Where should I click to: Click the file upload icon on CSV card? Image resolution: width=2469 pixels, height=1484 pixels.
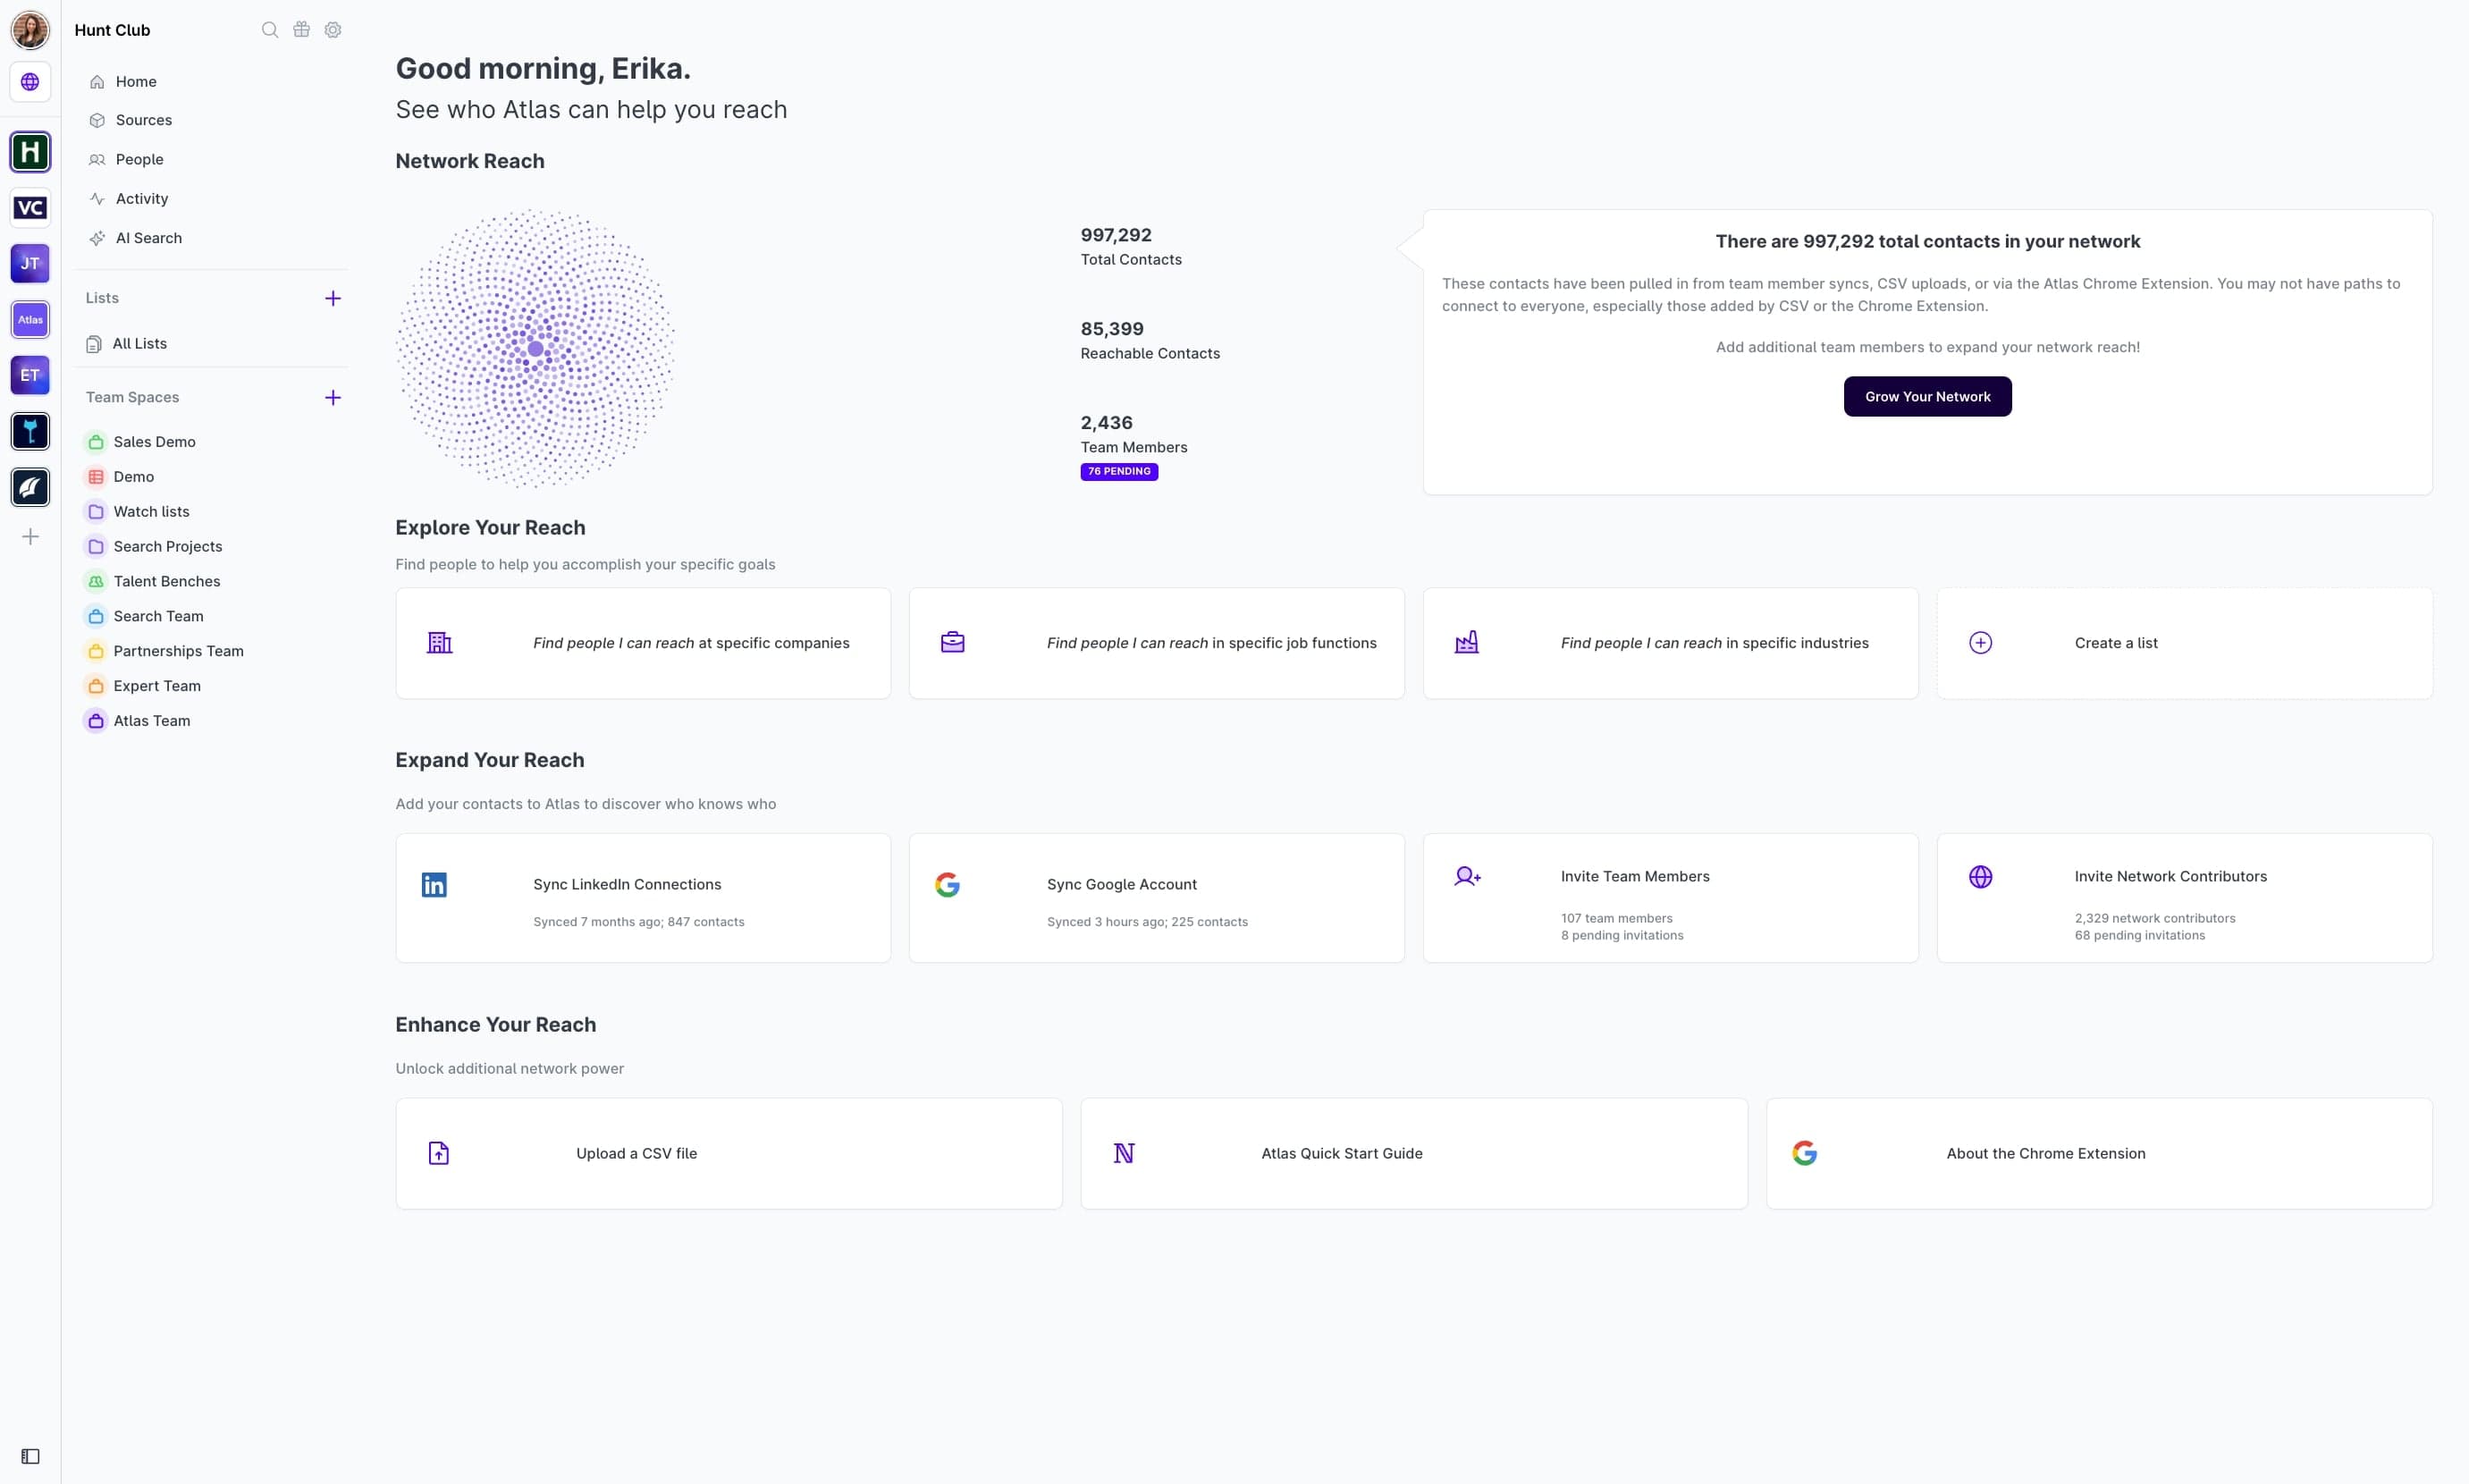[439, 1154]
